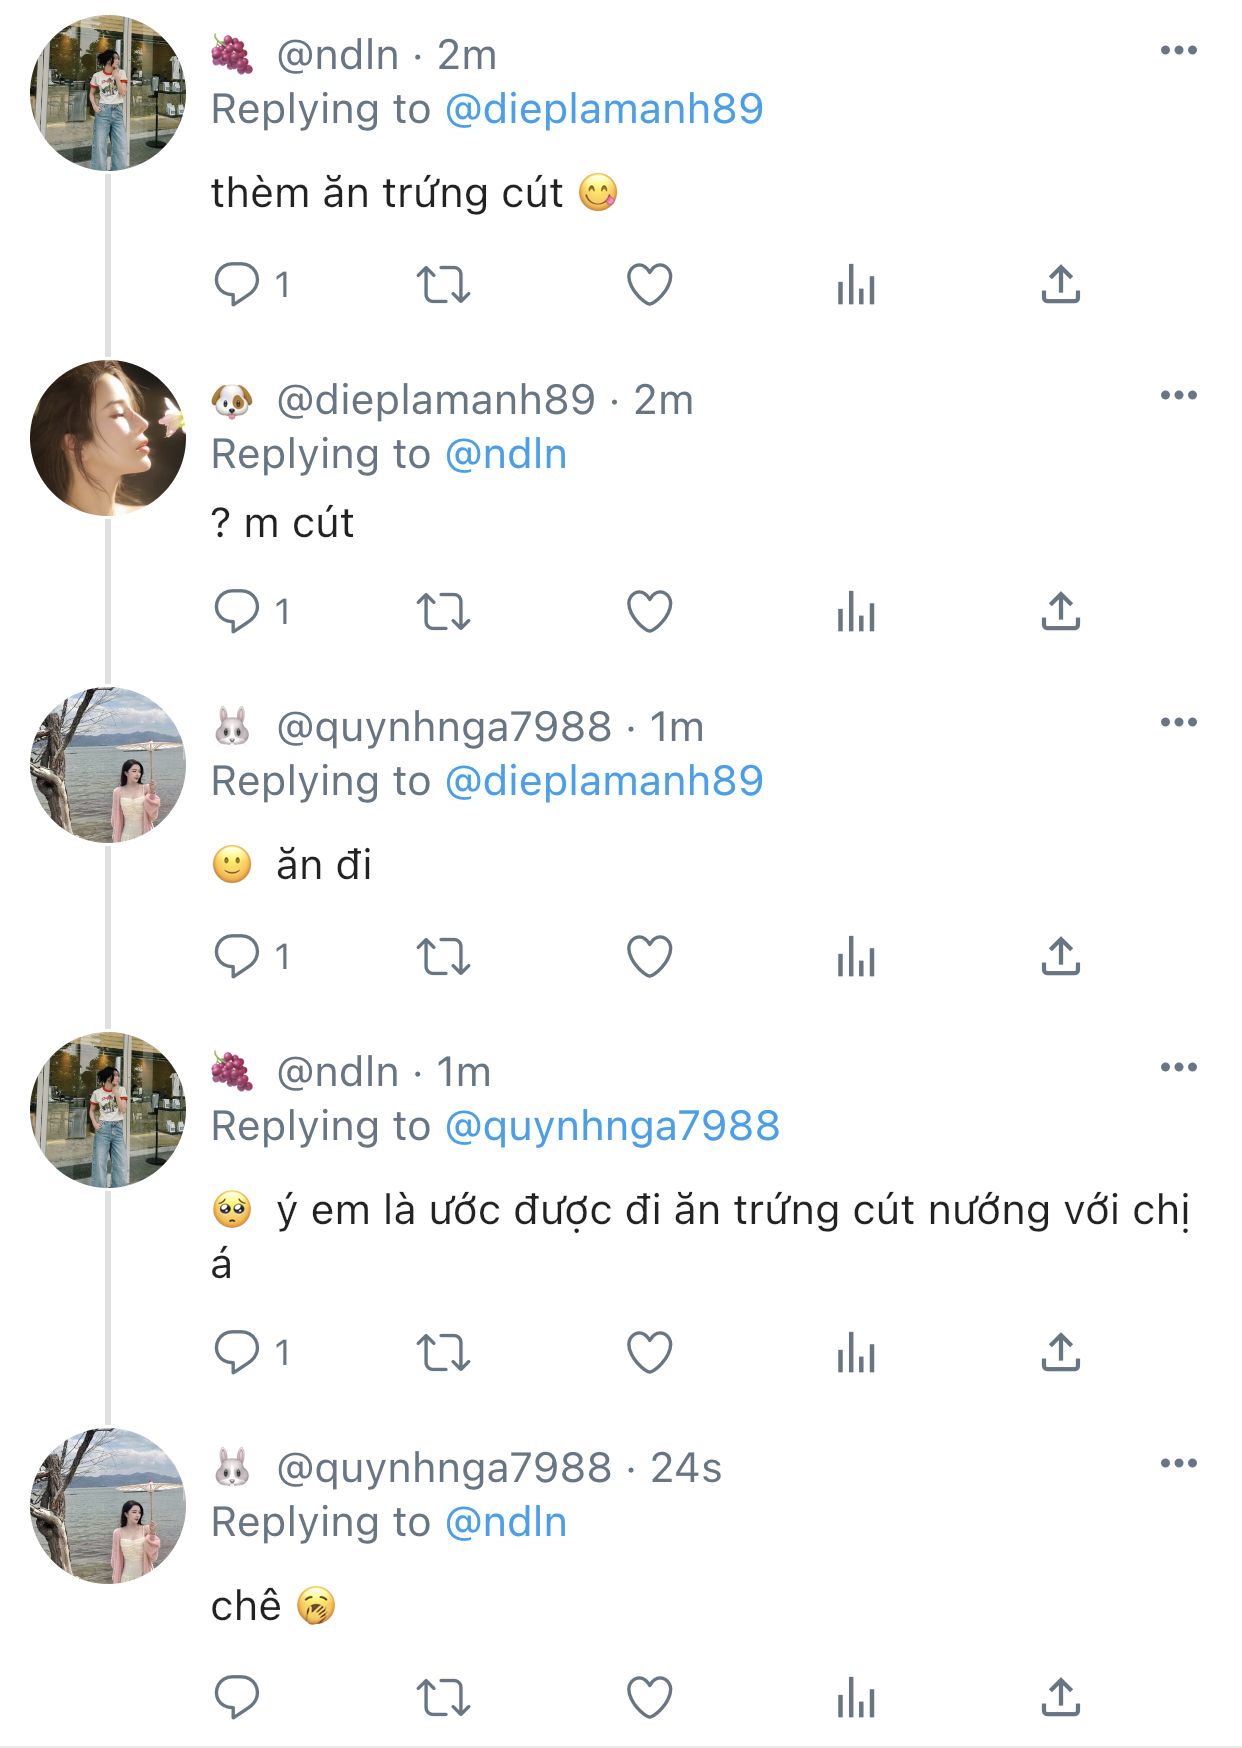Like the 'ăn đi' tweet
1242x1748 pixels.
pyautogui.click(x=649, y=957)
